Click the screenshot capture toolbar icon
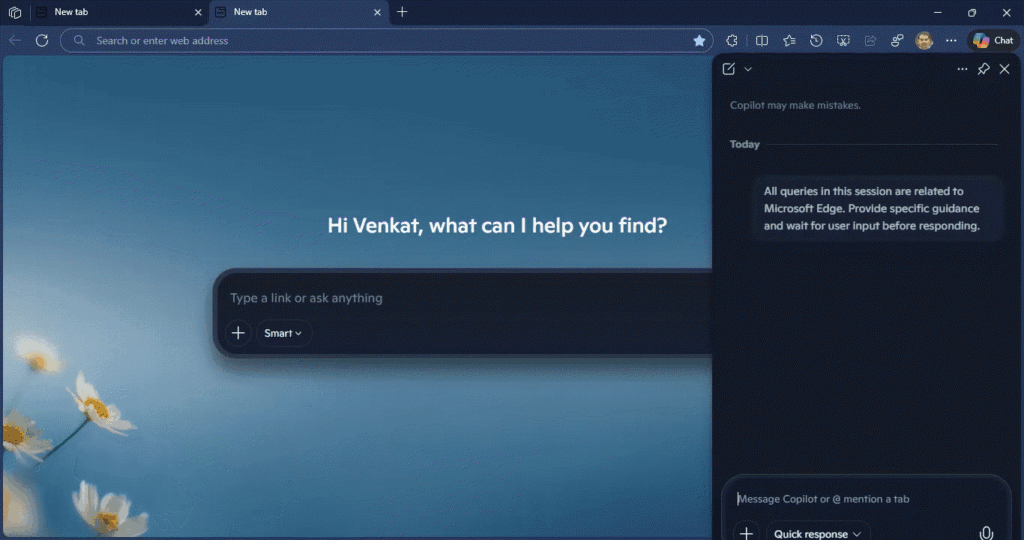 (843, 40)
